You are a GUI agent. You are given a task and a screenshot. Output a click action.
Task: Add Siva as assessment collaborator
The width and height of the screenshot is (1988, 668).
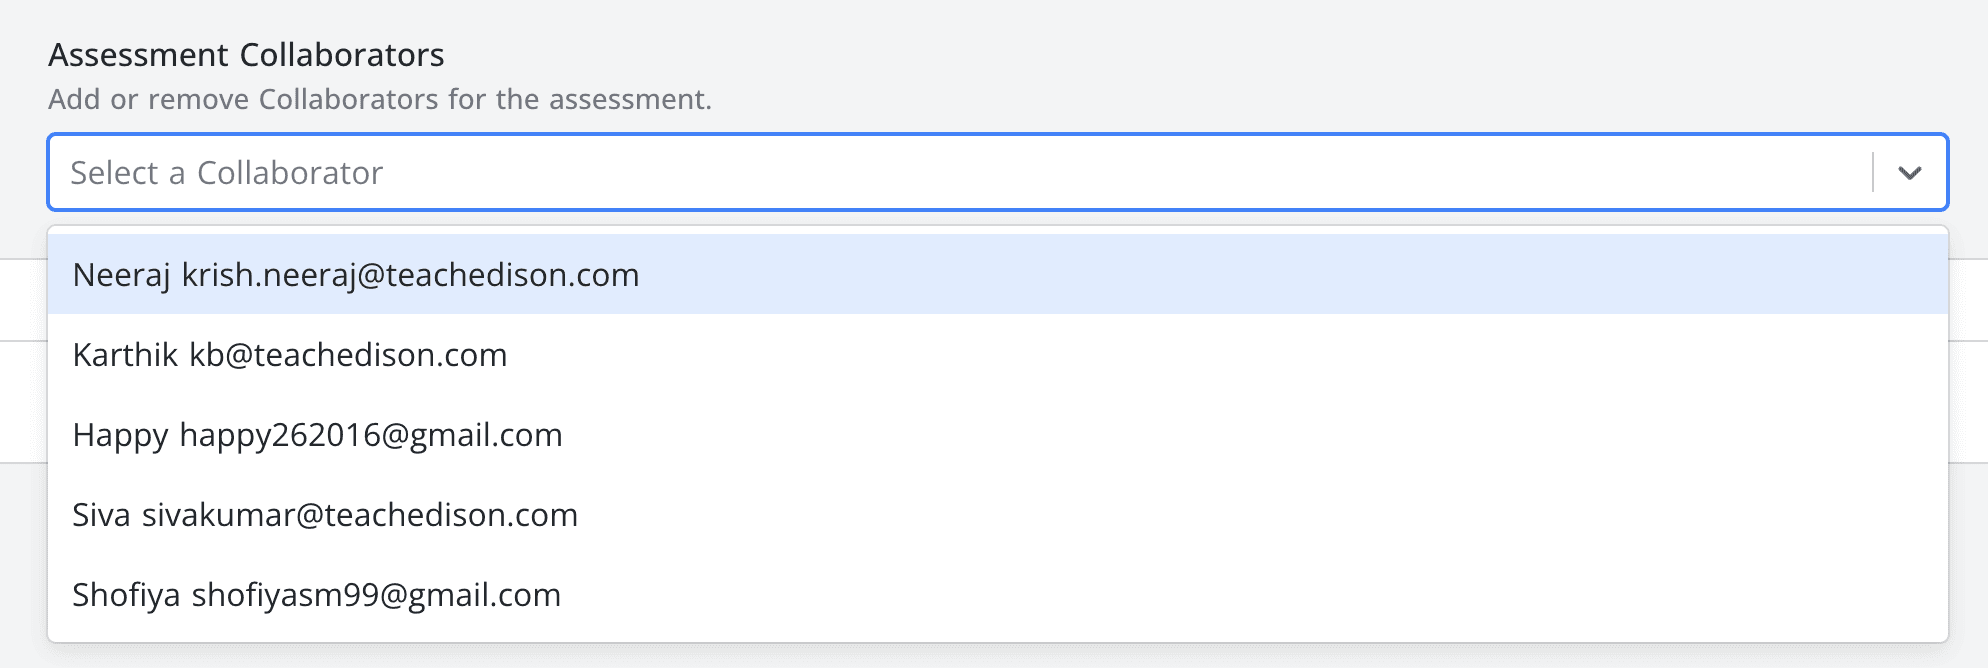[x=102, y=515]
